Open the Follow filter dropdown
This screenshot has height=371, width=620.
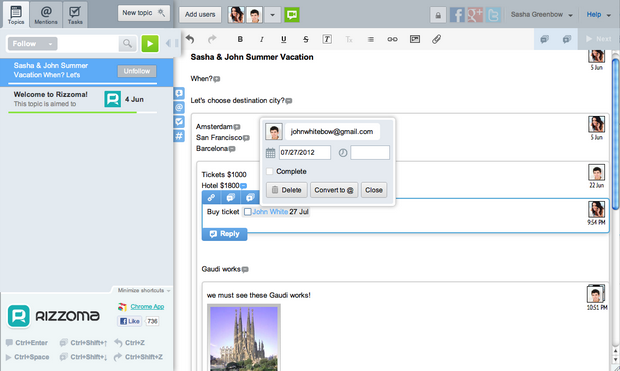click(32, 44)
